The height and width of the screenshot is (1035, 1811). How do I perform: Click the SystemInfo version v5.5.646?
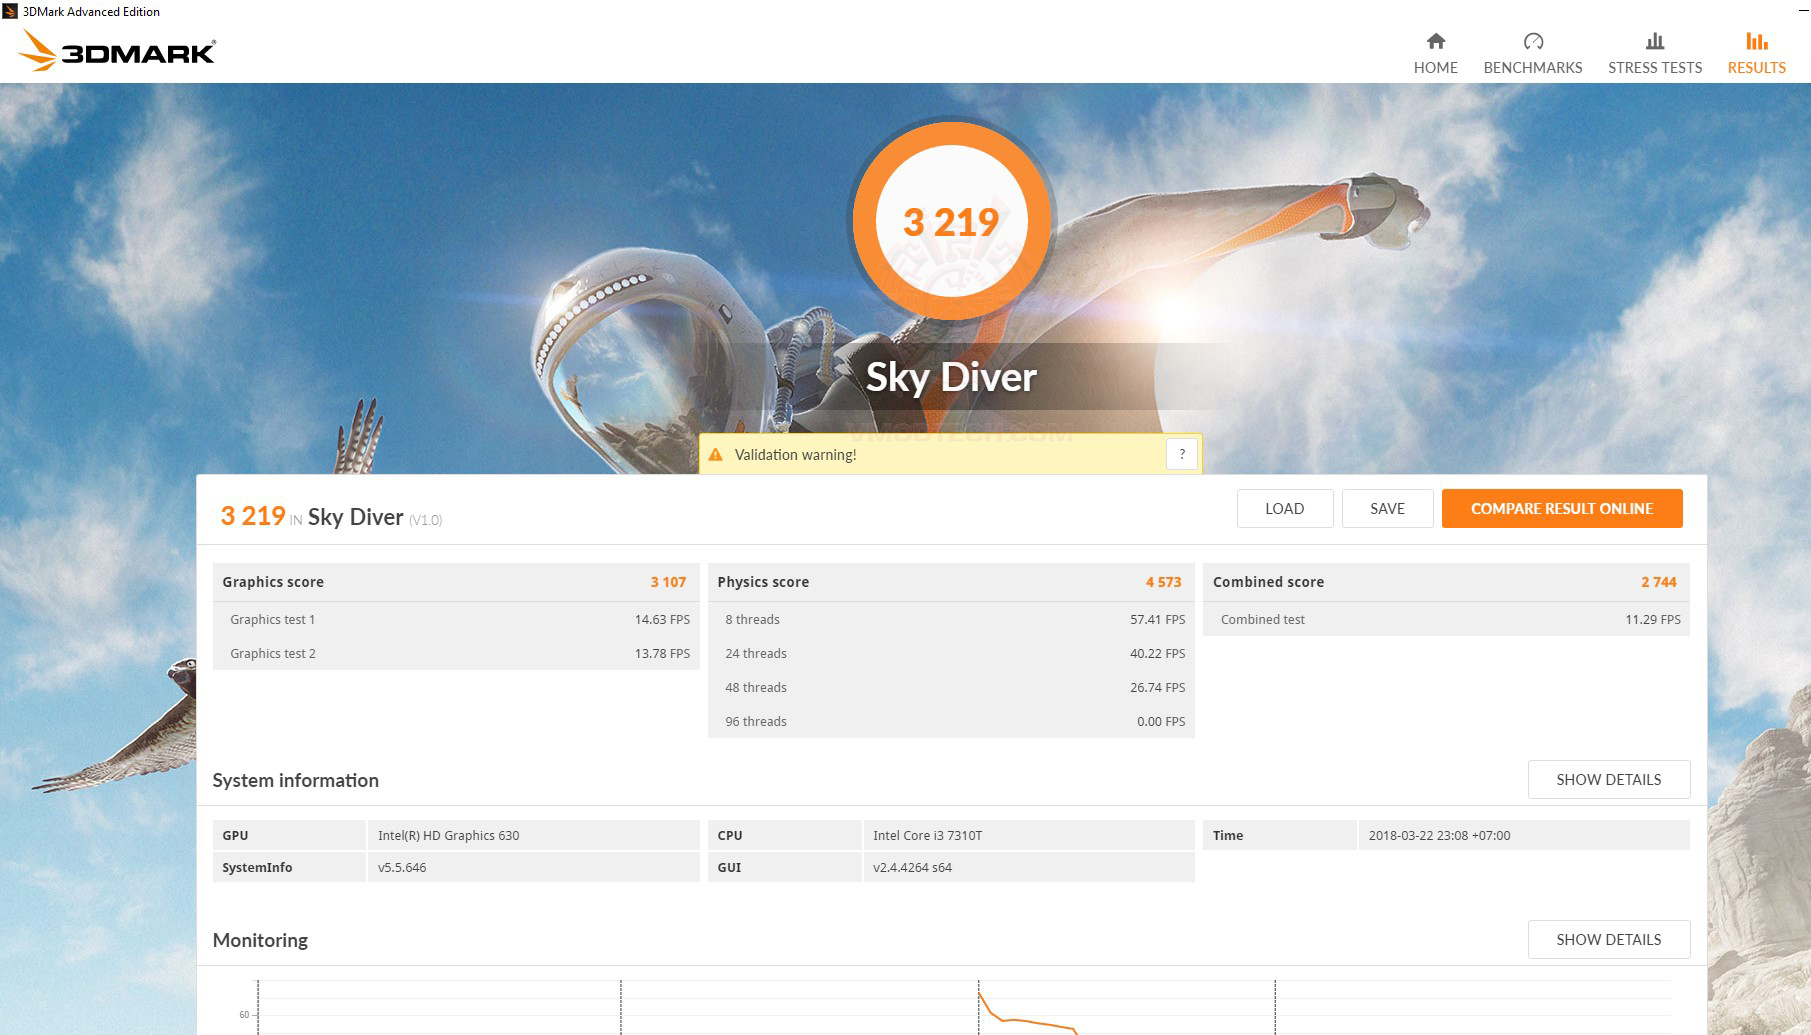(x=402, y=868)
